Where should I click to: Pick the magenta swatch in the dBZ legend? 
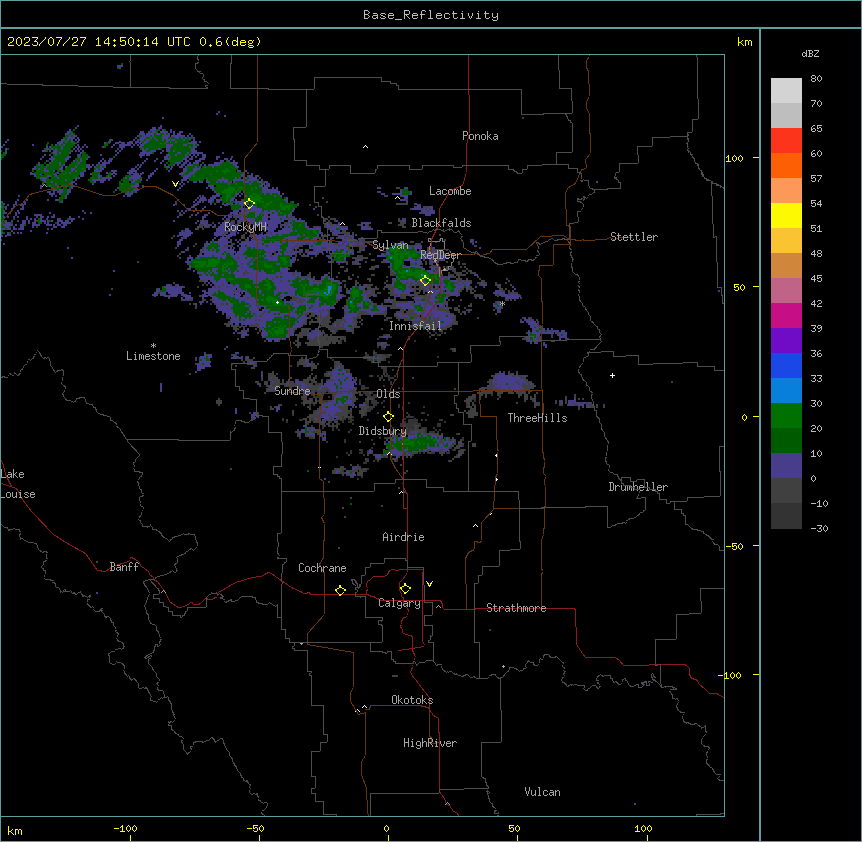pos(786,315)
